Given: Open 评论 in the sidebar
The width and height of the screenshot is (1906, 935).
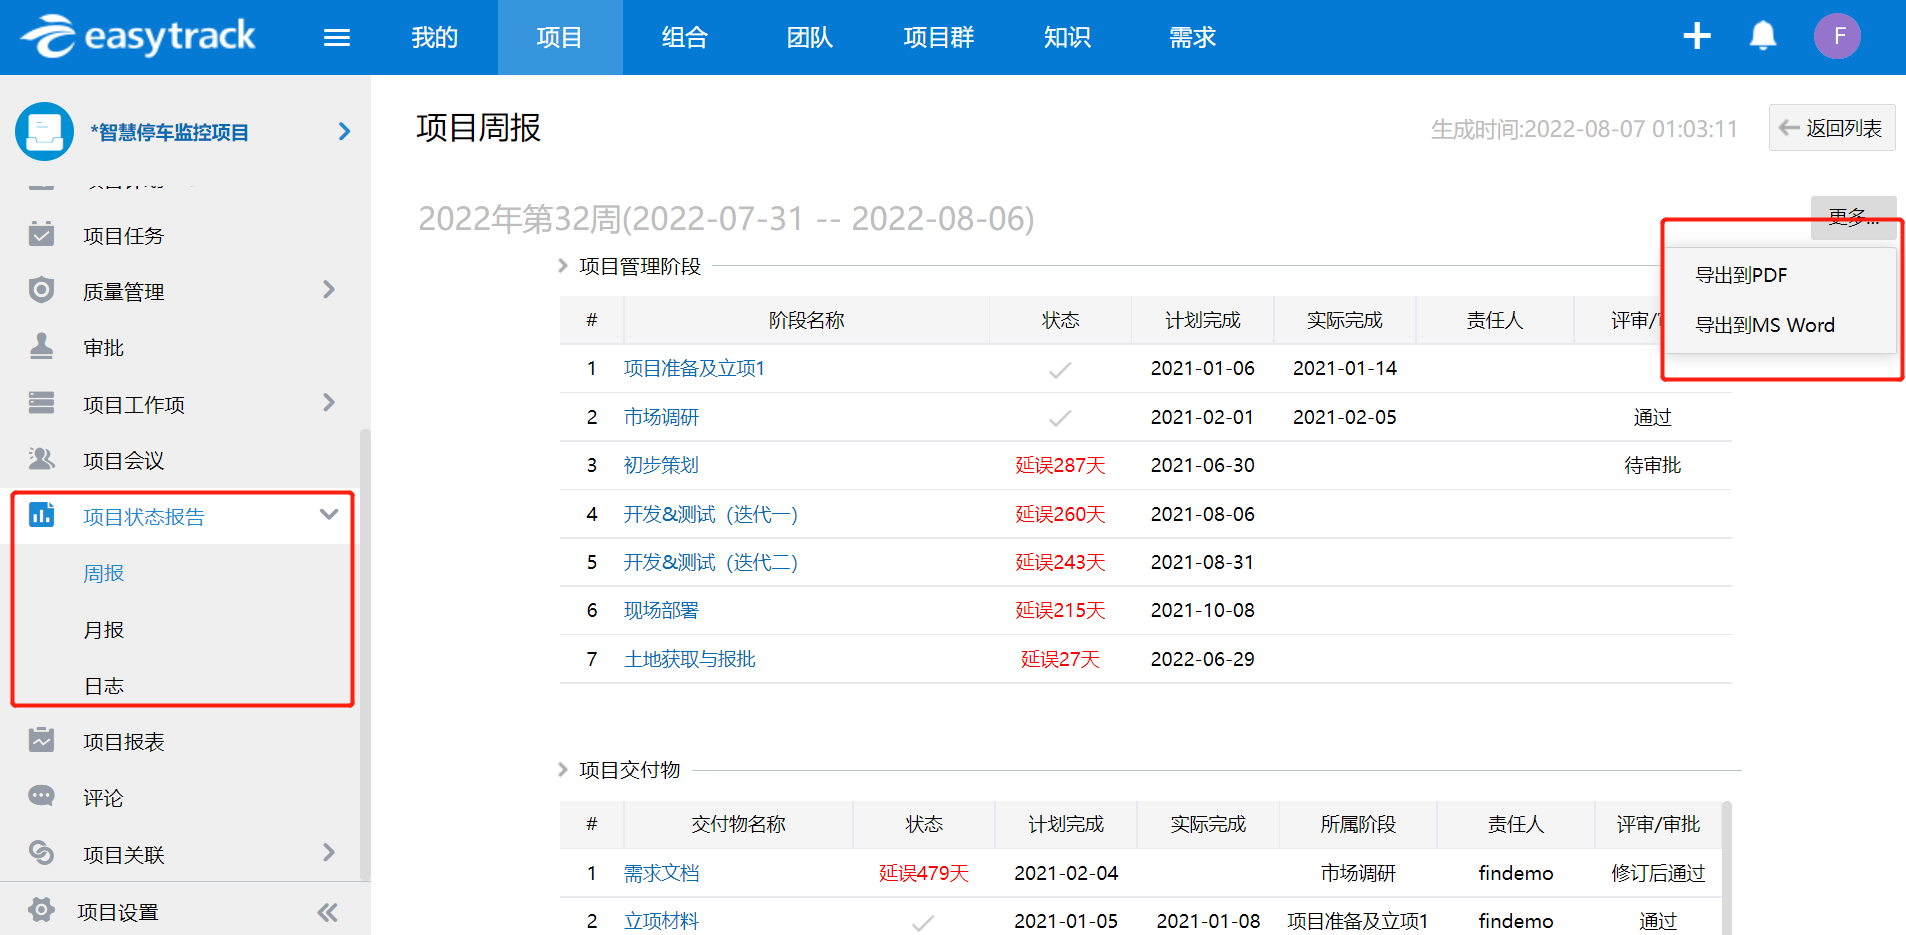Looking at the screenshot, I should [103, 798].
